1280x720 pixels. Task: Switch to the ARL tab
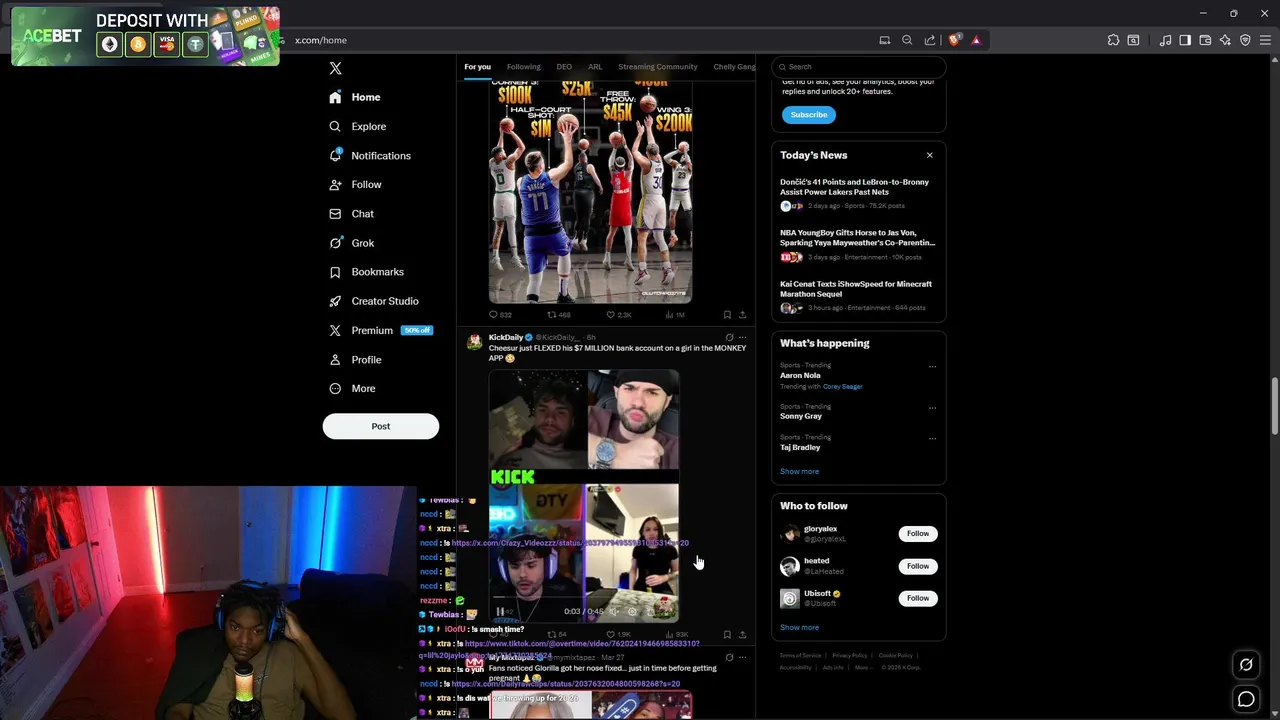(595, 67)
